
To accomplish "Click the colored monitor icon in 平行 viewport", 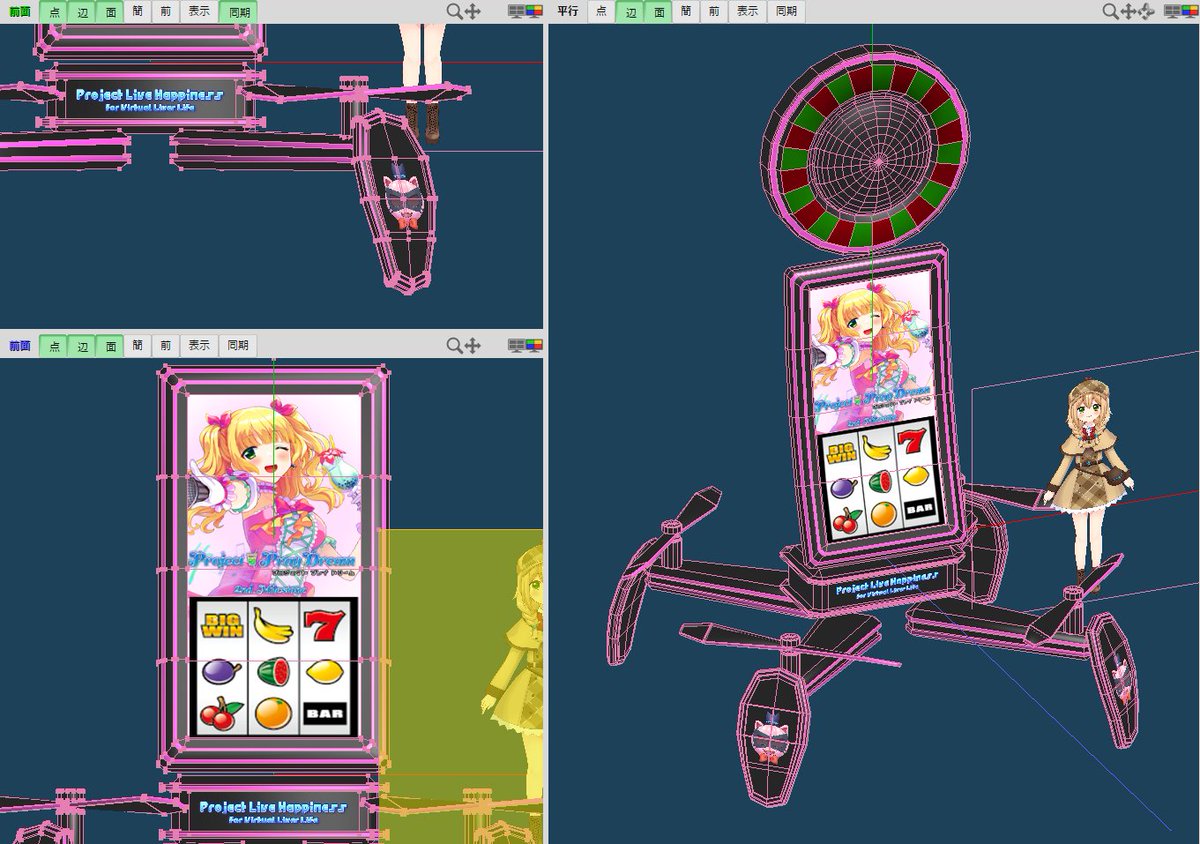I will pyautogui.click(x=1190, y=11).
